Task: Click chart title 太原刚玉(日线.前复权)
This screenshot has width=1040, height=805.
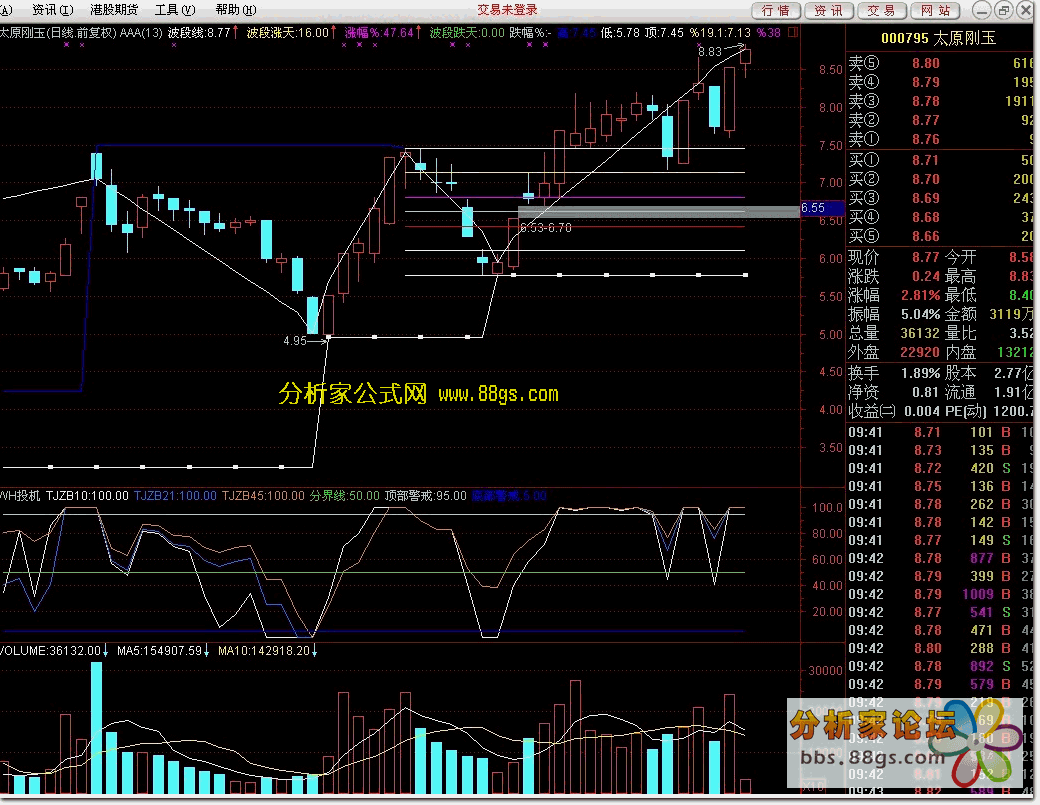Action: [x=58, y=32]
